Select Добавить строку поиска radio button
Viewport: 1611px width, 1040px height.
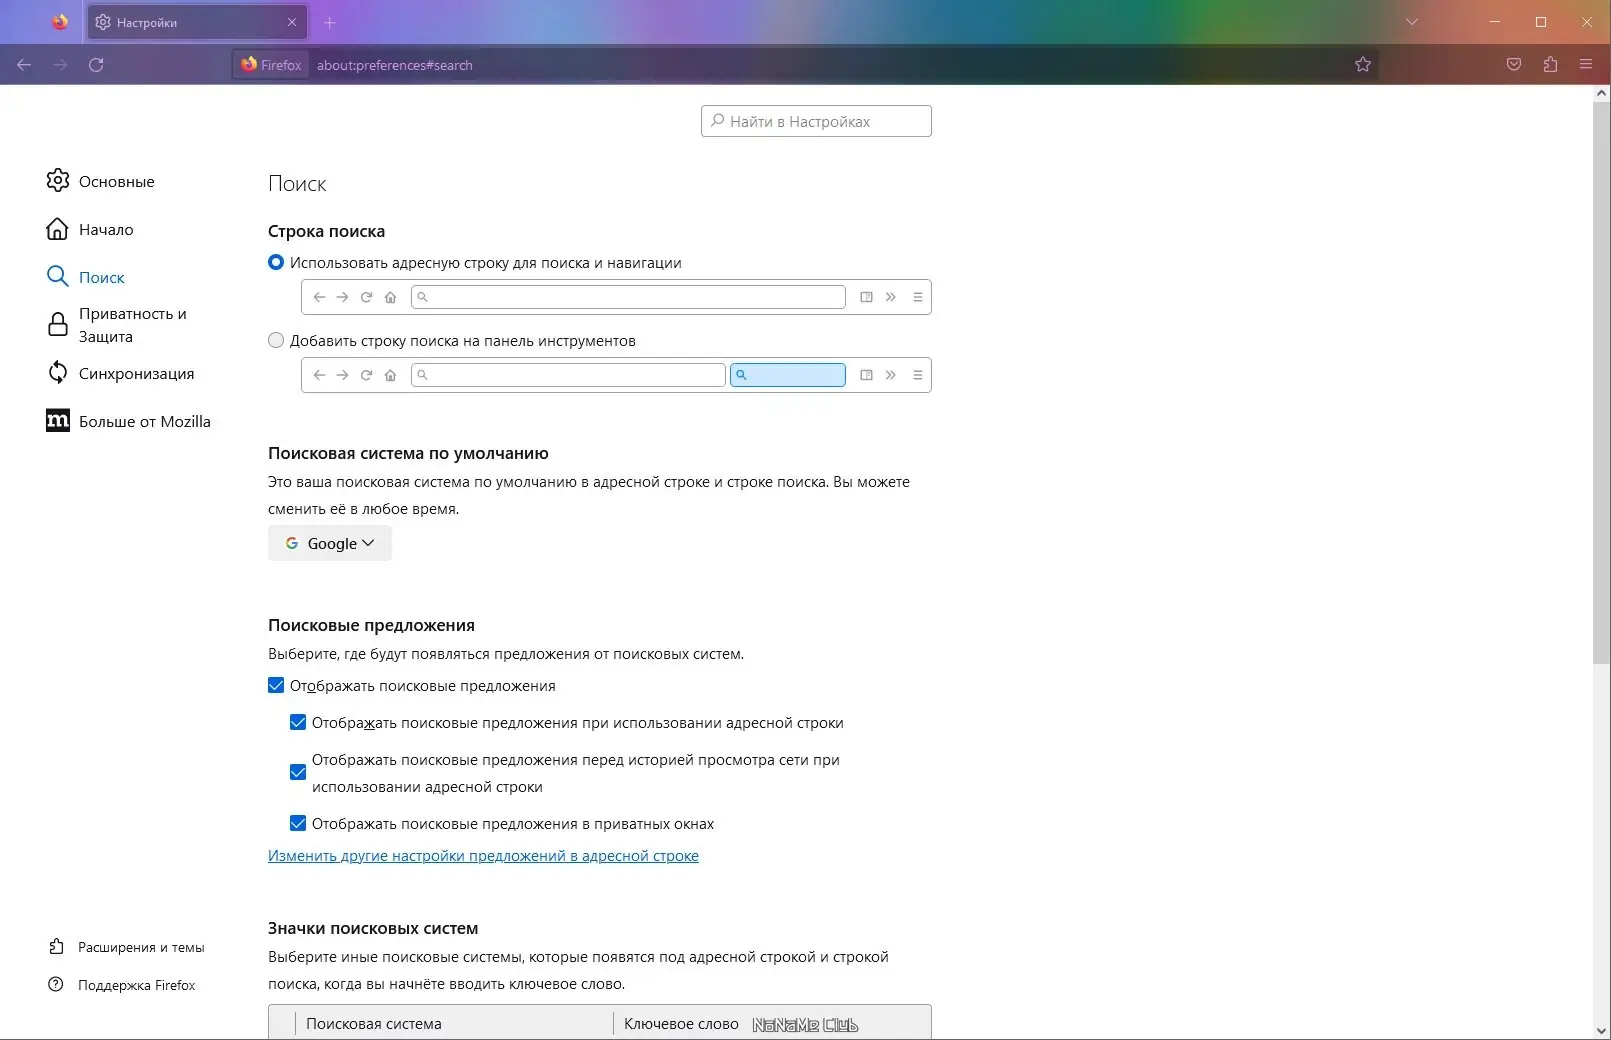(276, 340)
